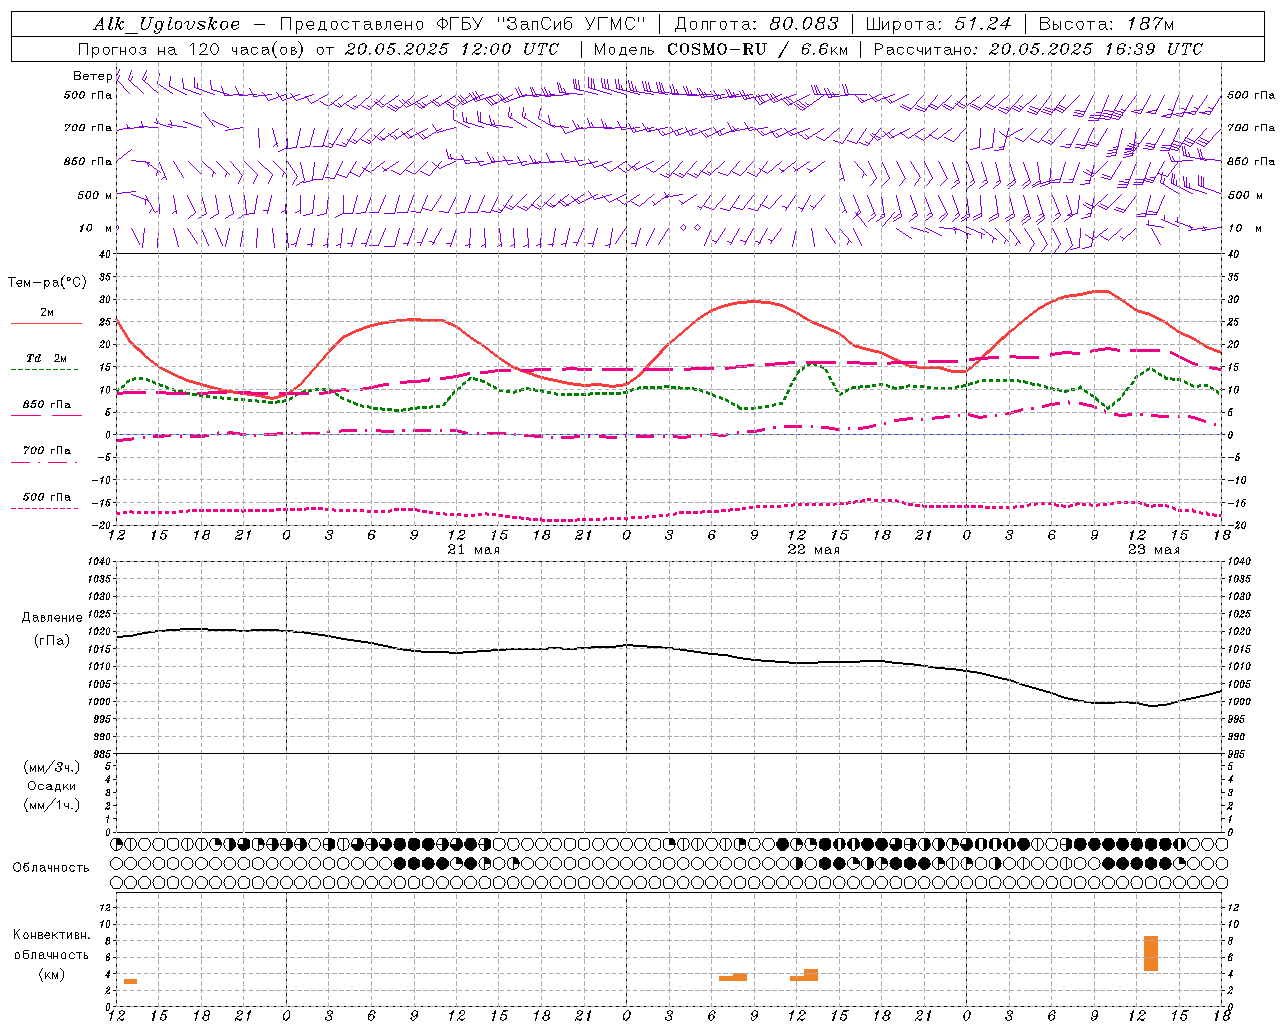Click the '2м' temperature legend entry
Image resolution: width=1280 pixels, height=1024 pixels.
(x=47, y=312)
